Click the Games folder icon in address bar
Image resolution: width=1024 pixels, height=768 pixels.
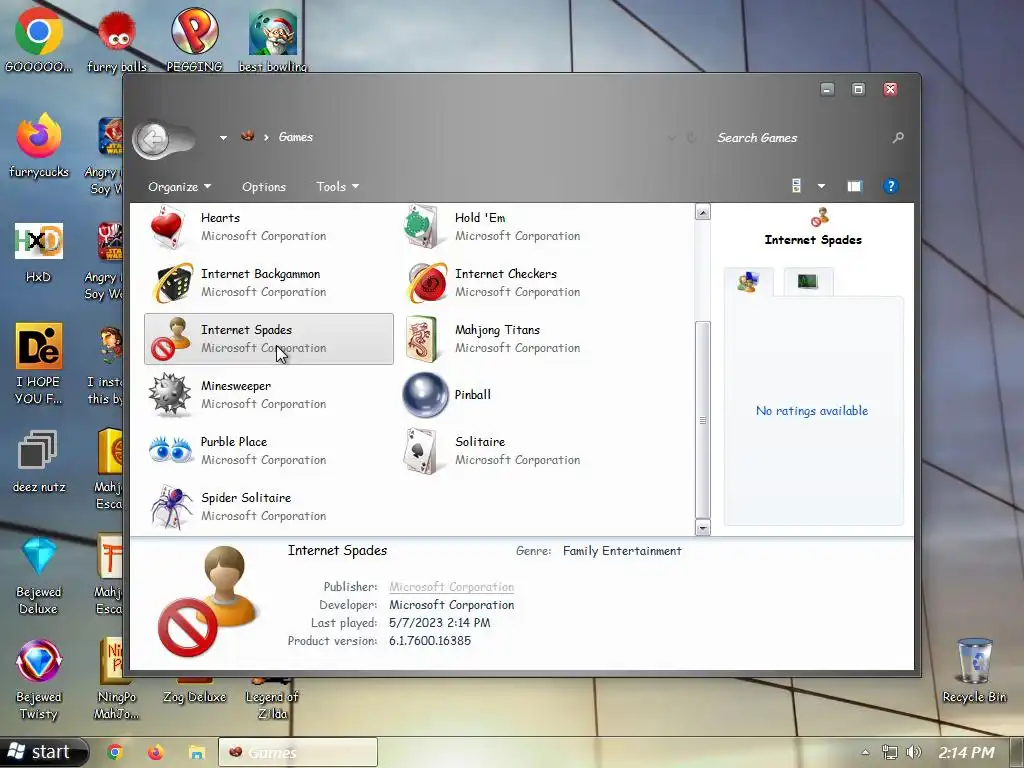tap(248, 136)
